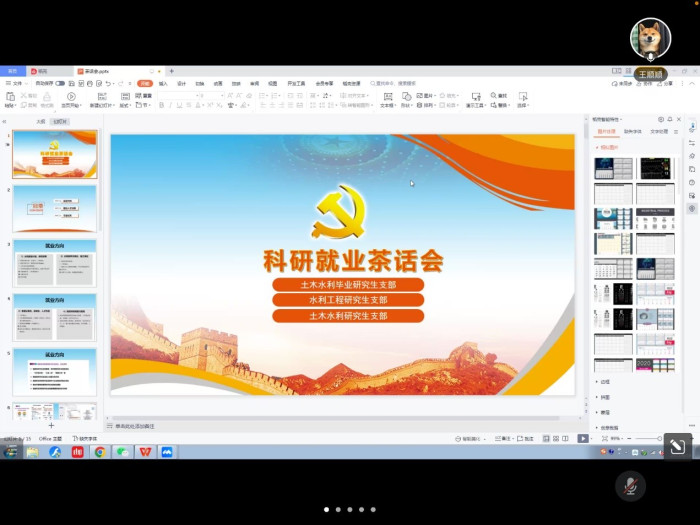
Task: Click the Print icon in quick access bar
Action: (x=90, y=83)
